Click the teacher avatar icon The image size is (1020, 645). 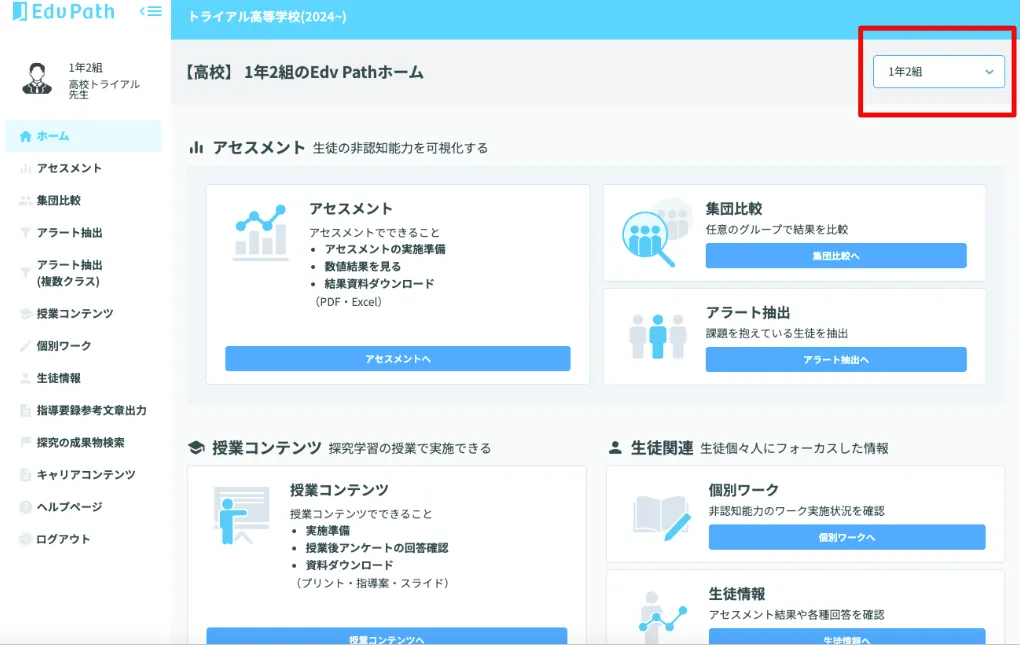[37, 79]
